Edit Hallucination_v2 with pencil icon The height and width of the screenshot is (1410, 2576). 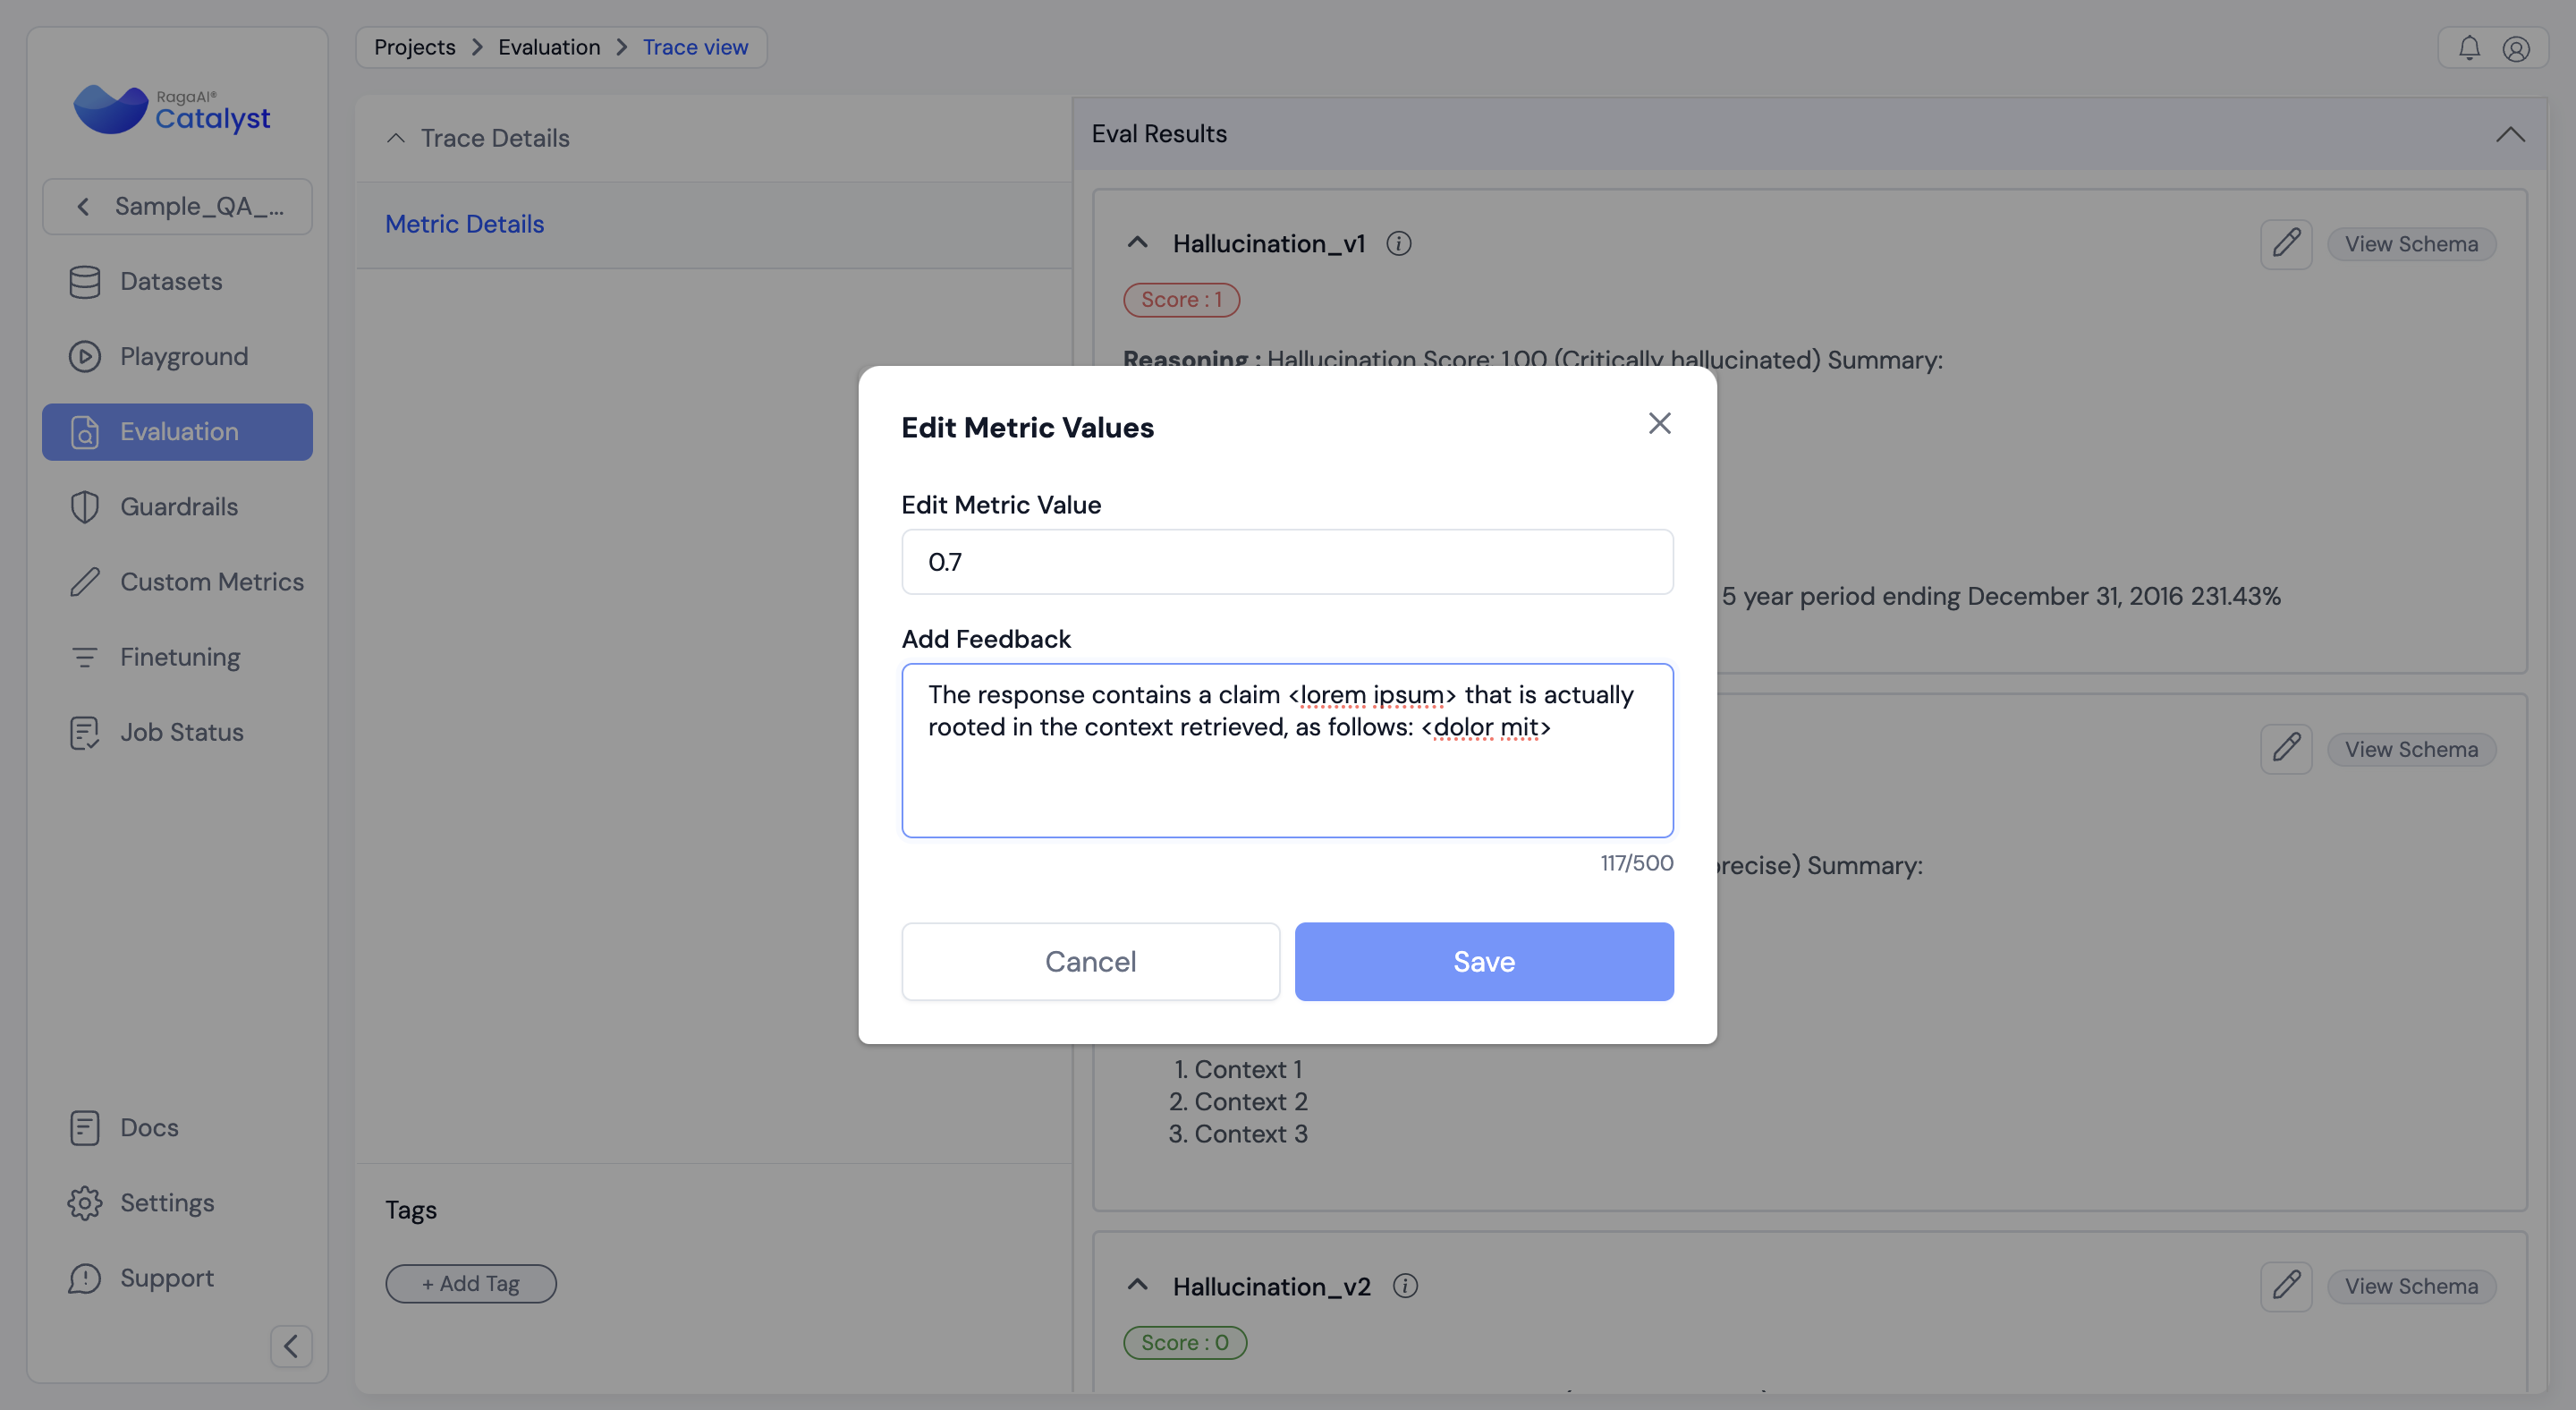2286,1286
